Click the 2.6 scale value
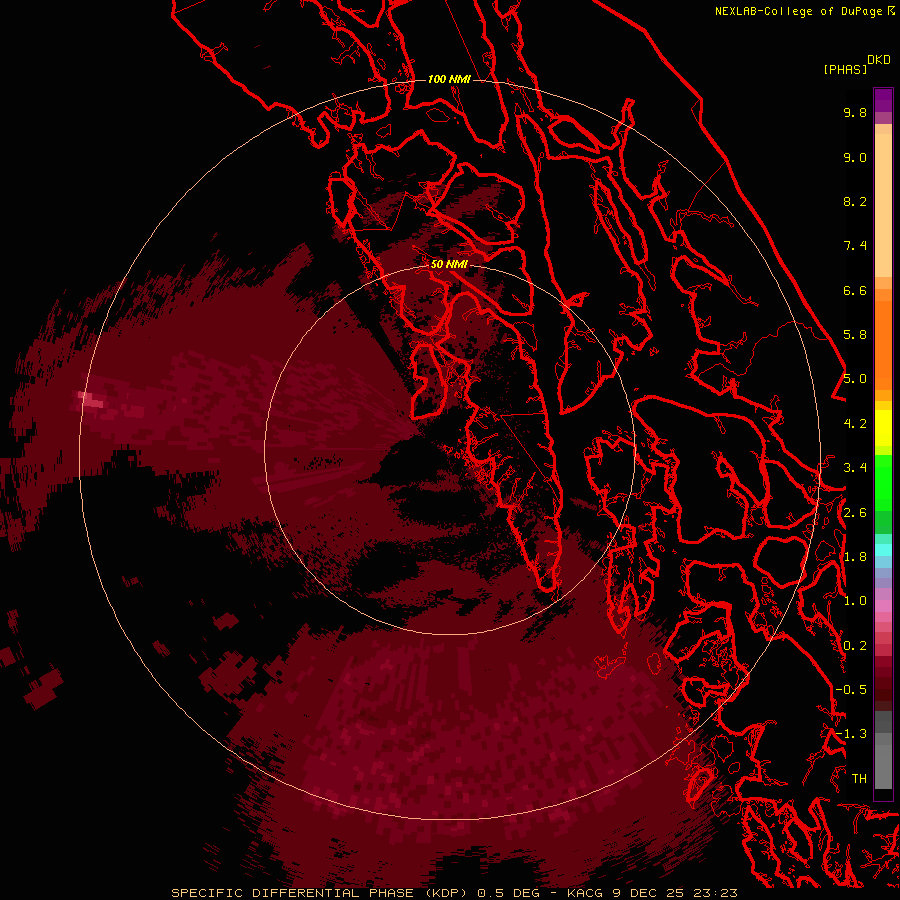The height and width of the screenshot is (900, 900). (x=855, y=513)
